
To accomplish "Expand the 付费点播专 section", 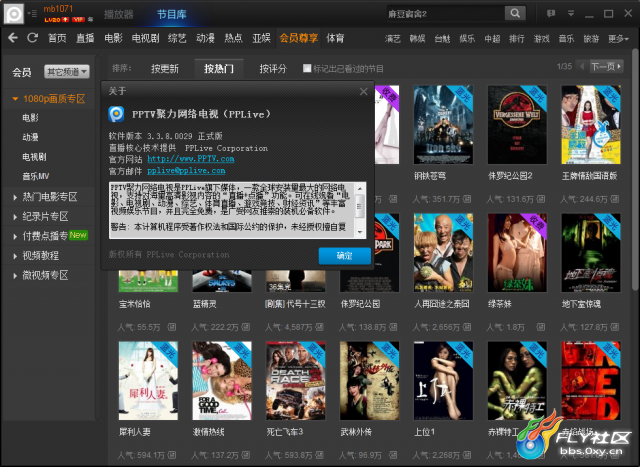I will pos(15,236).
